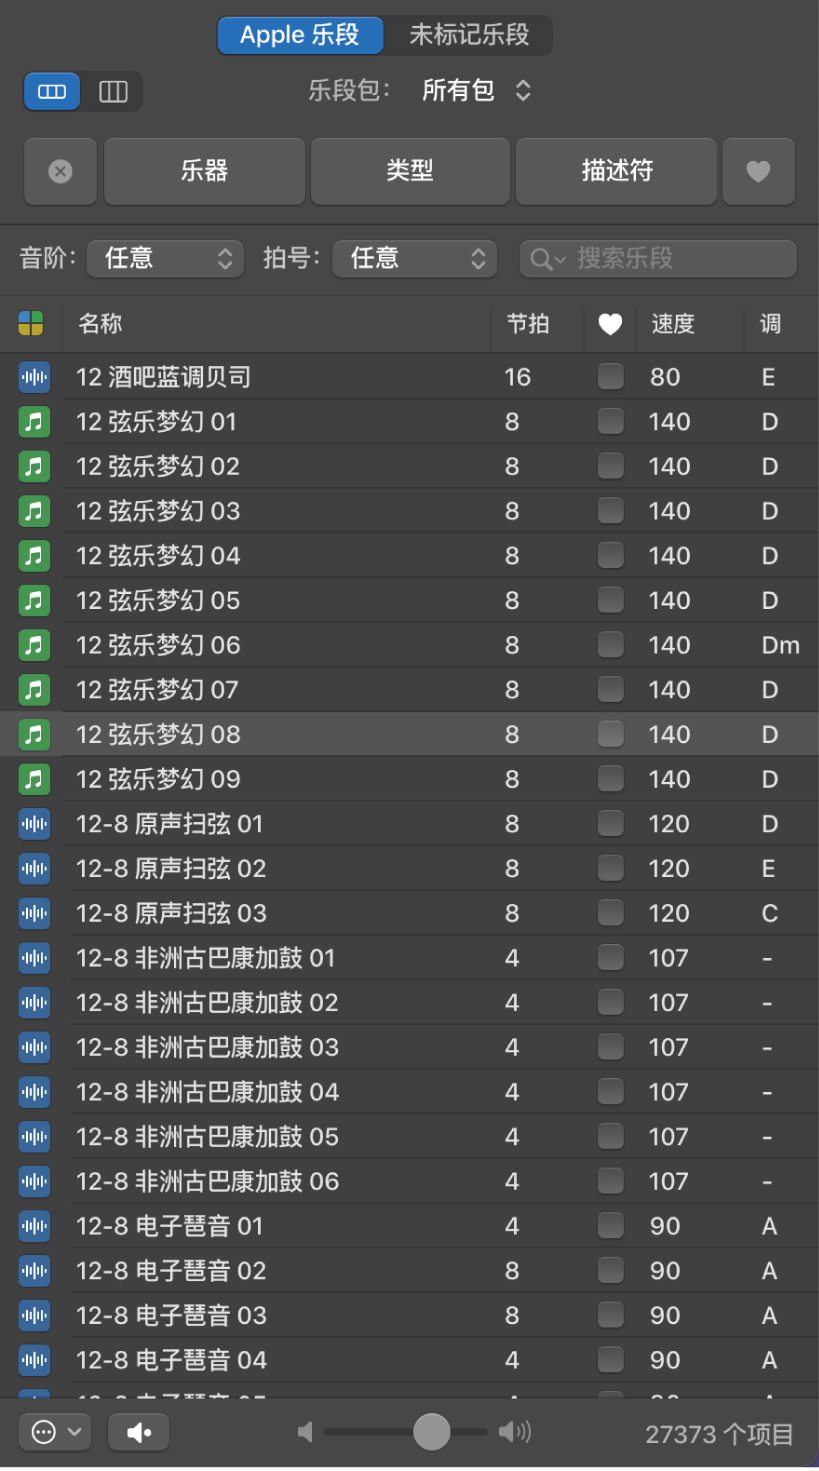Favorite the 12 弦乐梦幻 01 checkbox
This screenshot has width=819, height=1471.
pos(610,421)
